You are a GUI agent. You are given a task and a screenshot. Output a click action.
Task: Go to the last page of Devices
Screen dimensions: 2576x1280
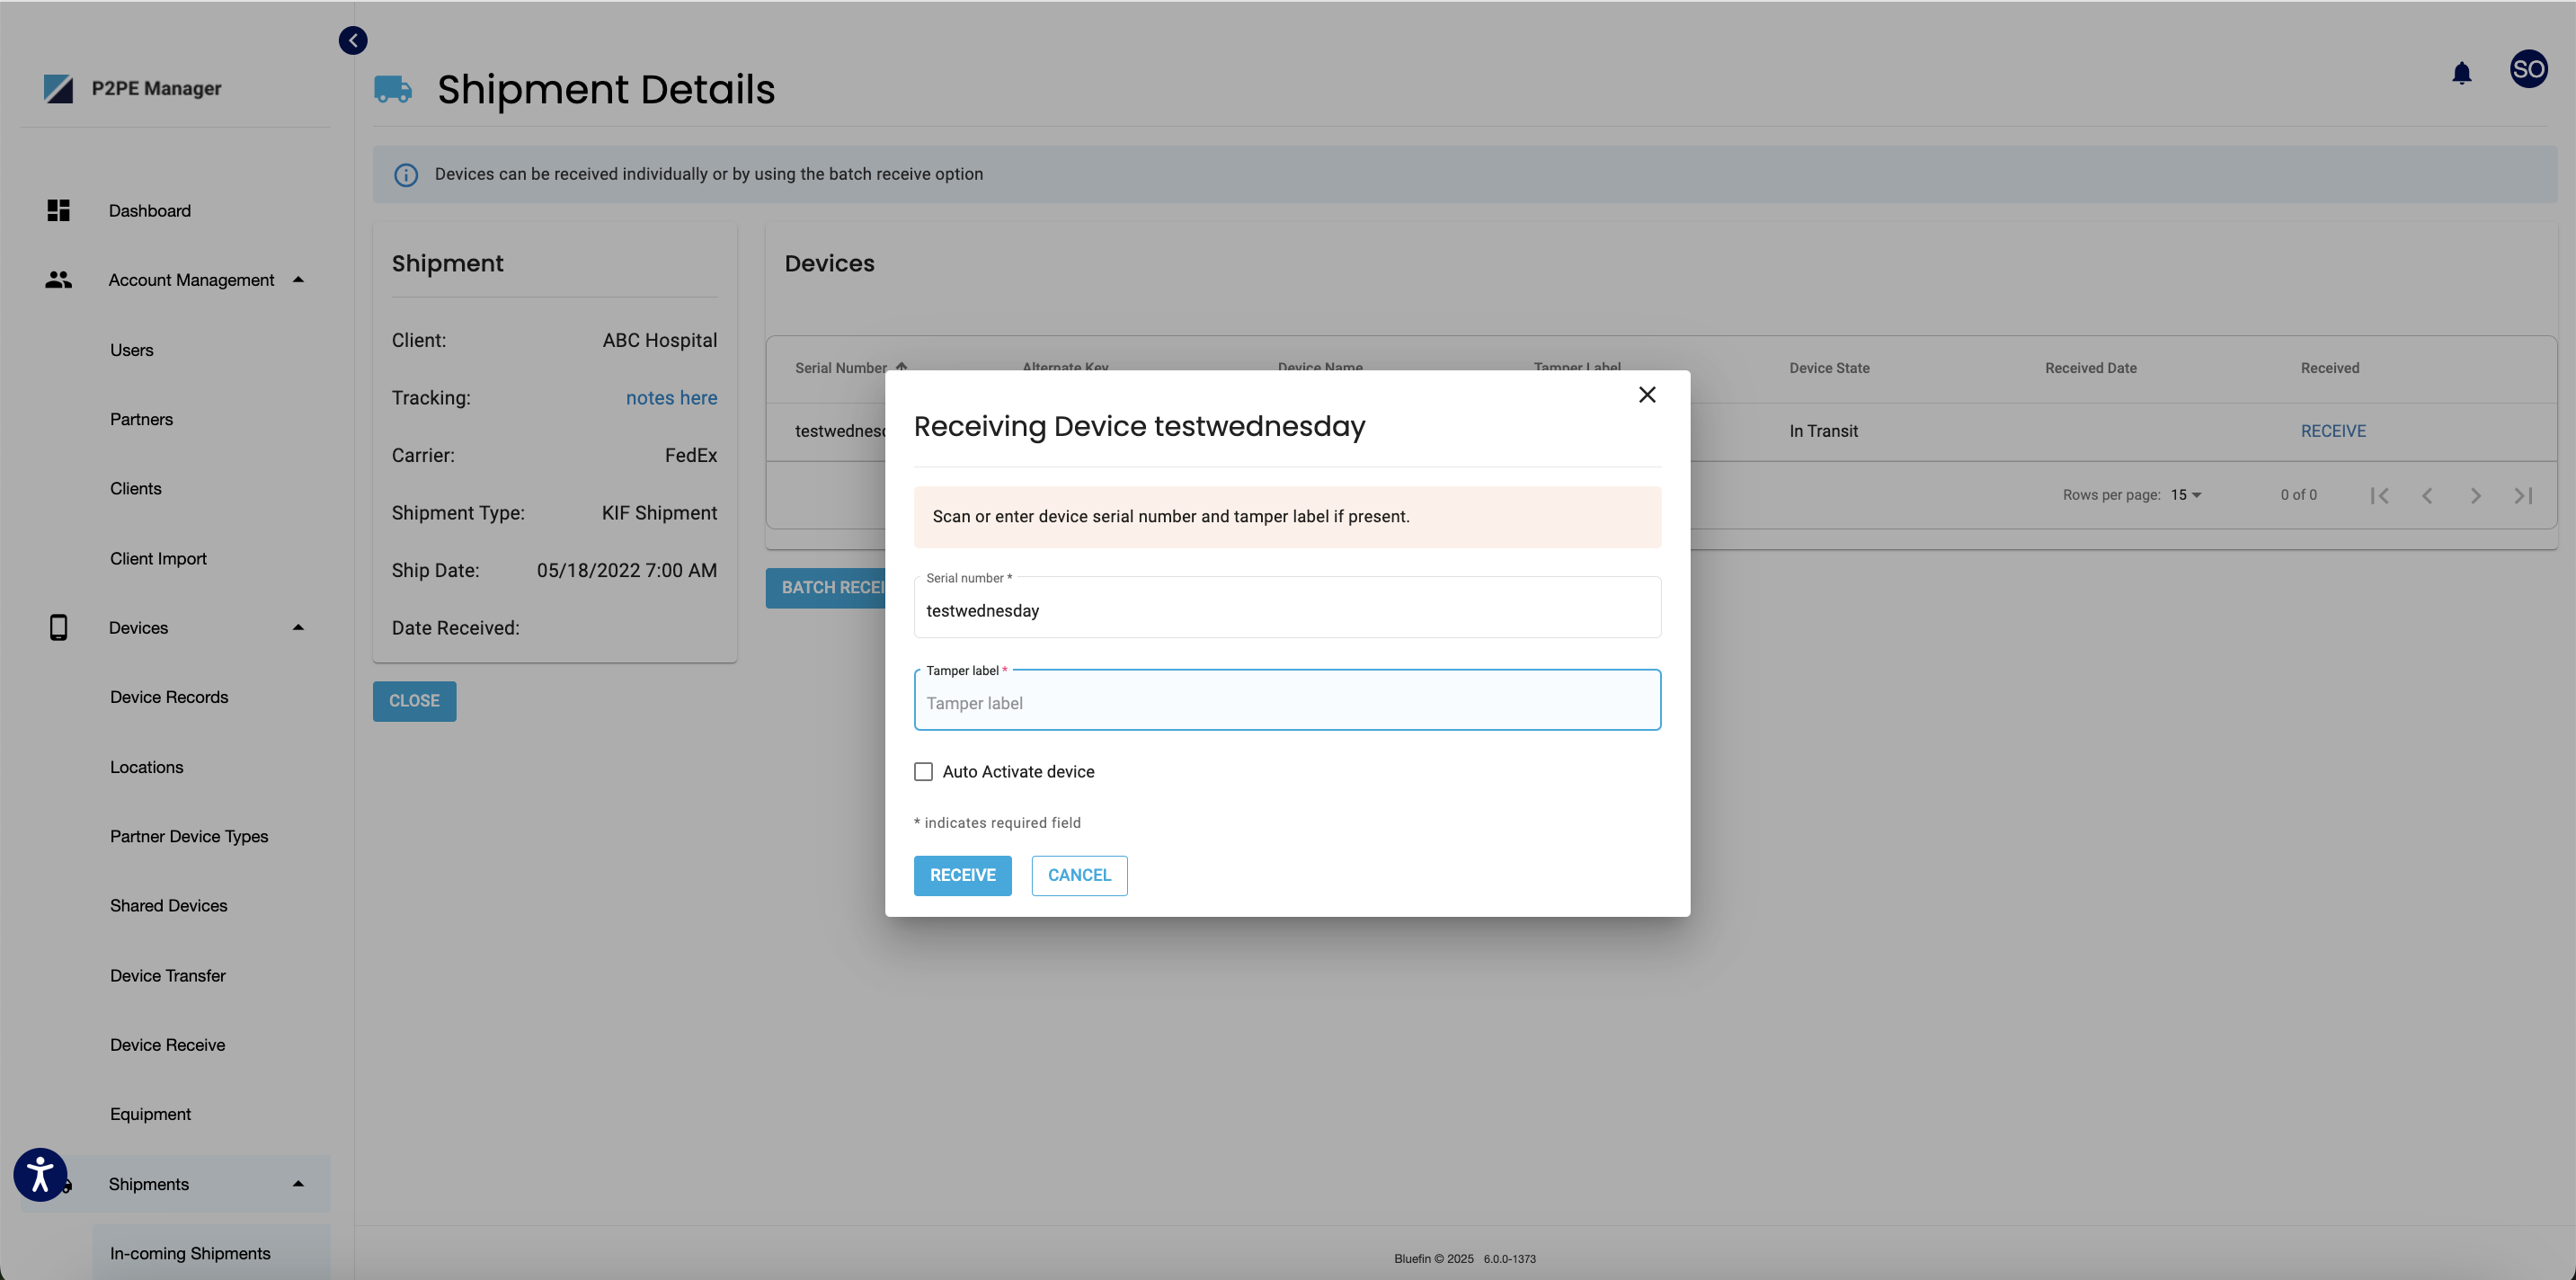coord(2523,494)
